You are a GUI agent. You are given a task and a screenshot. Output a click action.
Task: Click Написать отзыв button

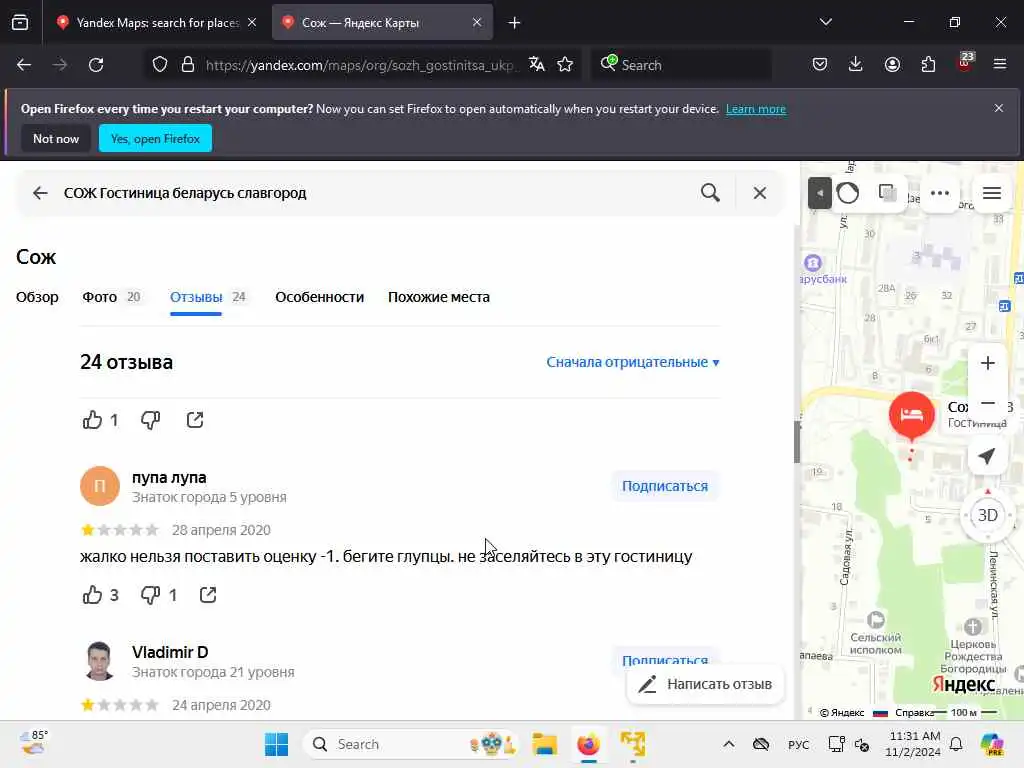(x=705, y=684)
